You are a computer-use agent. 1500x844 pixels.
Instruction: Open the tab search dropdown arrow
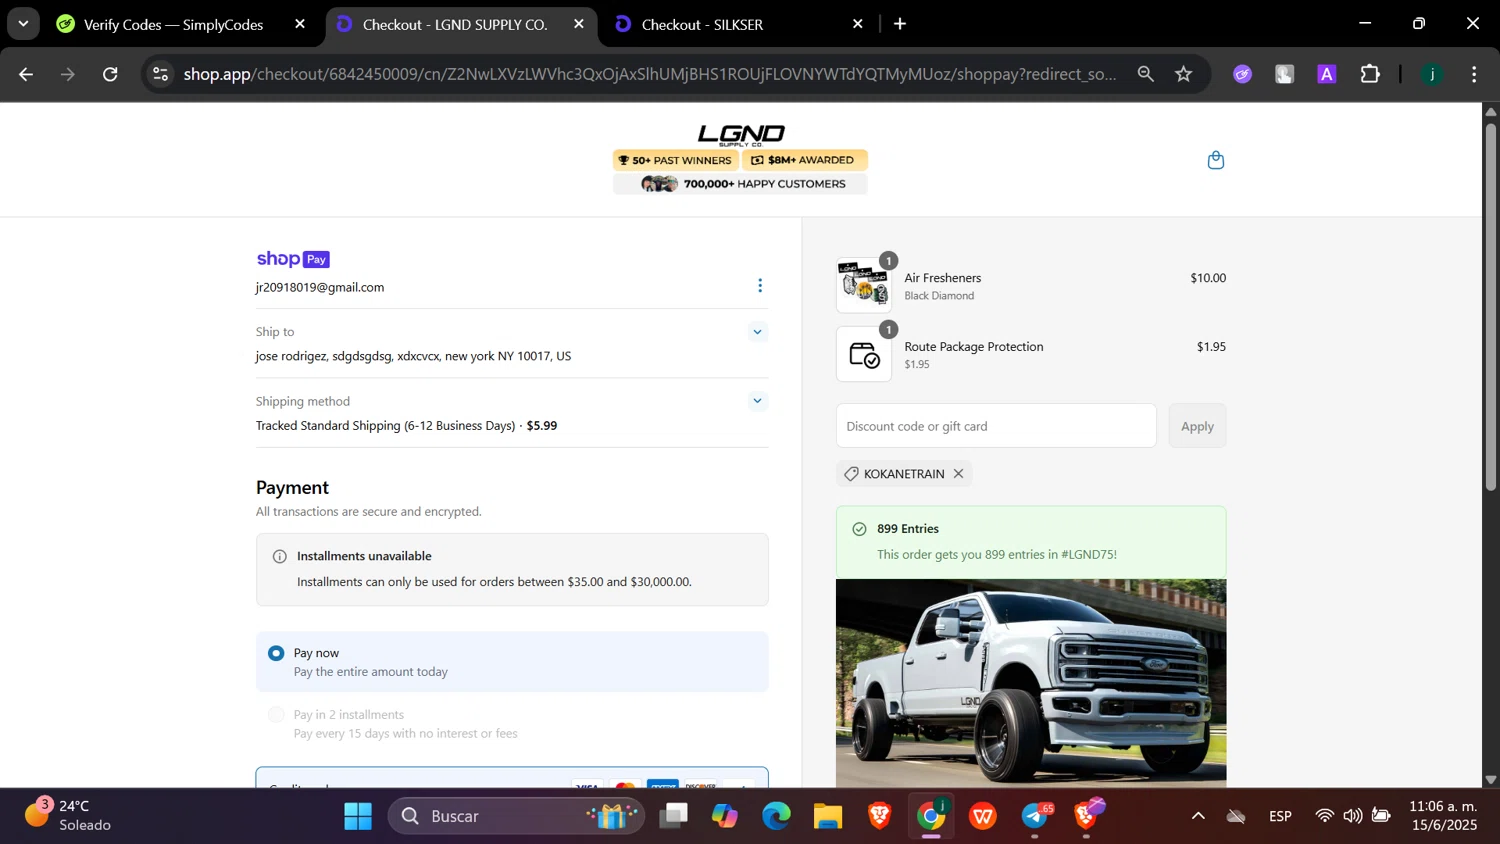pyautogui.click(x=23, y=24)
